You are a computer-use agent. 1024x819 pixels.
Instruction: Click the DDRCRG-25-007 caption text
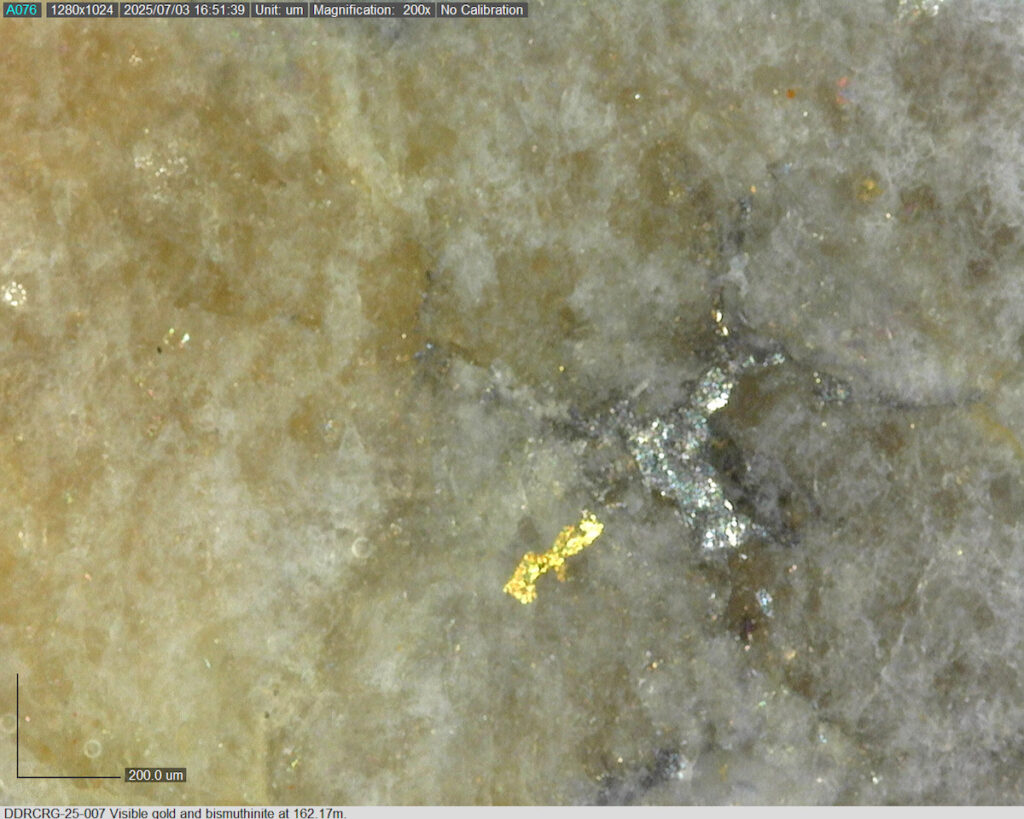click(x=55, y=813)
